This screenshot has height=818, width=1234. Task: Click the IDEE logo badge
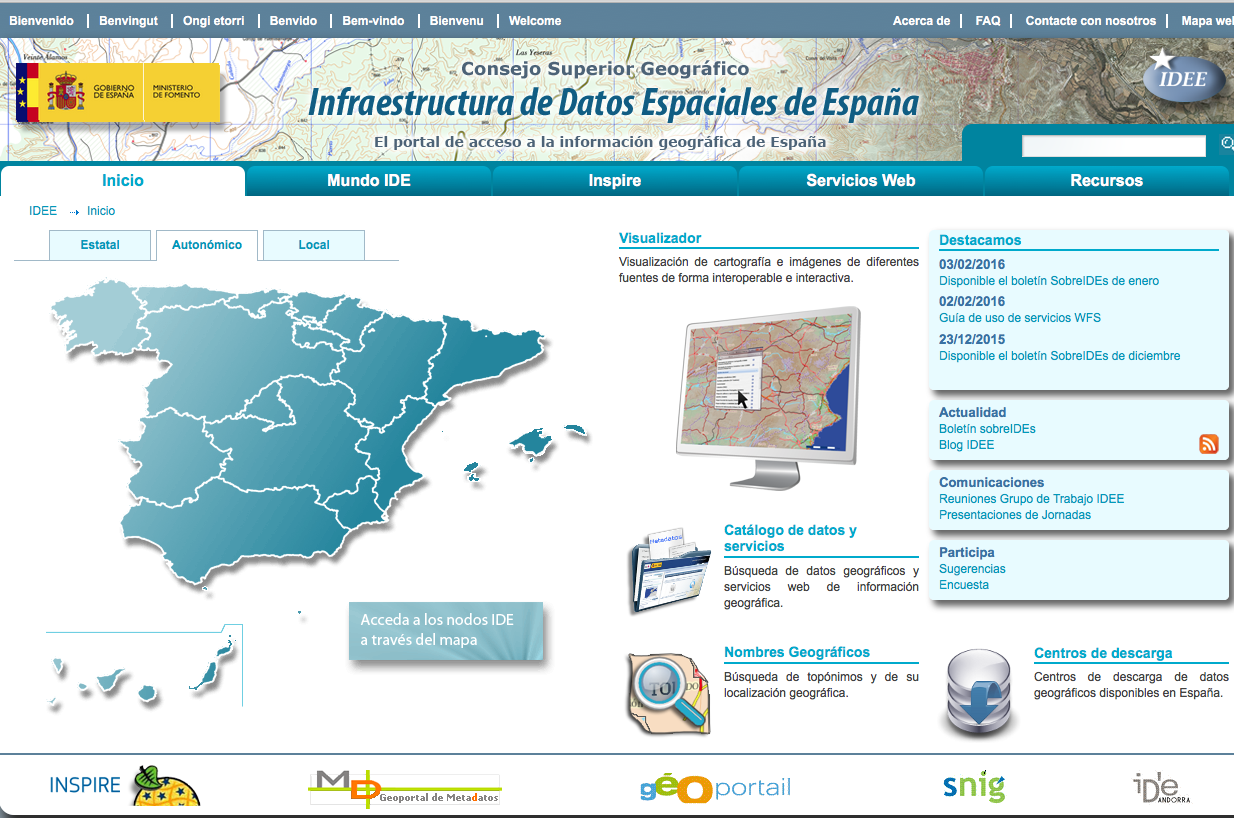click(1182, 78)
